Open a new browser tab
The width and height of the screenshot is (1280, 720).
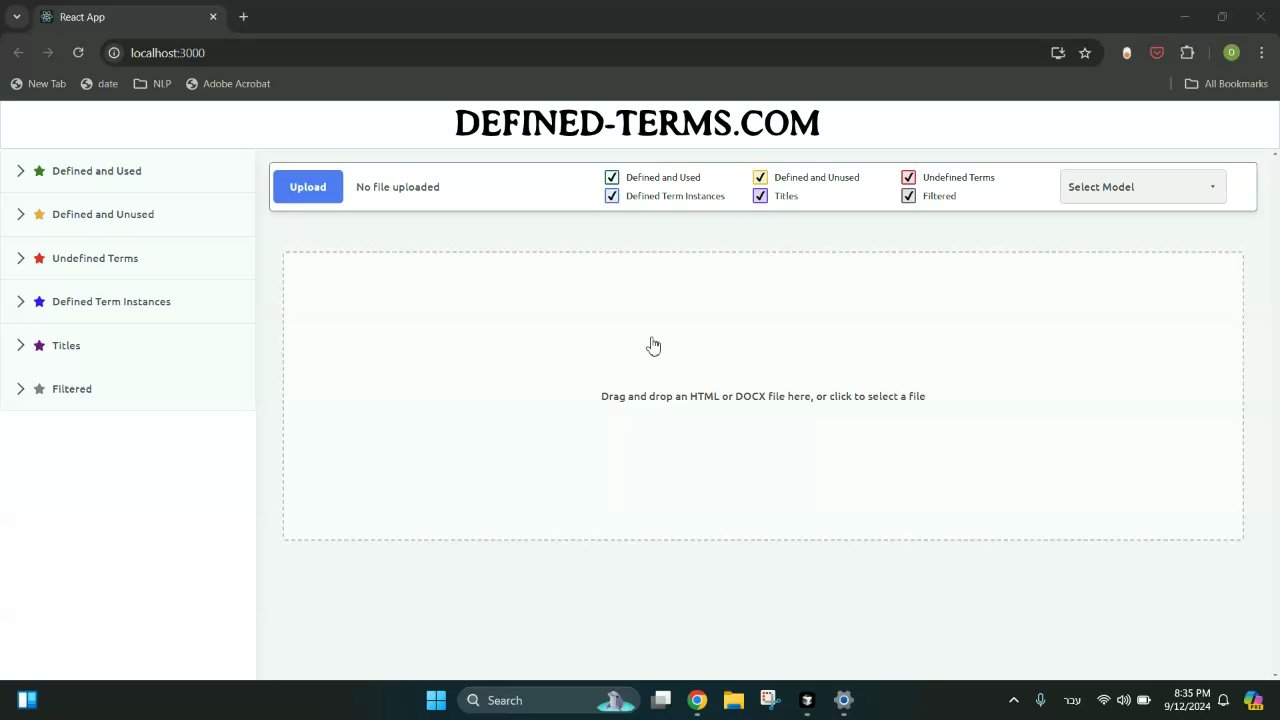click(x=243, y=17)
